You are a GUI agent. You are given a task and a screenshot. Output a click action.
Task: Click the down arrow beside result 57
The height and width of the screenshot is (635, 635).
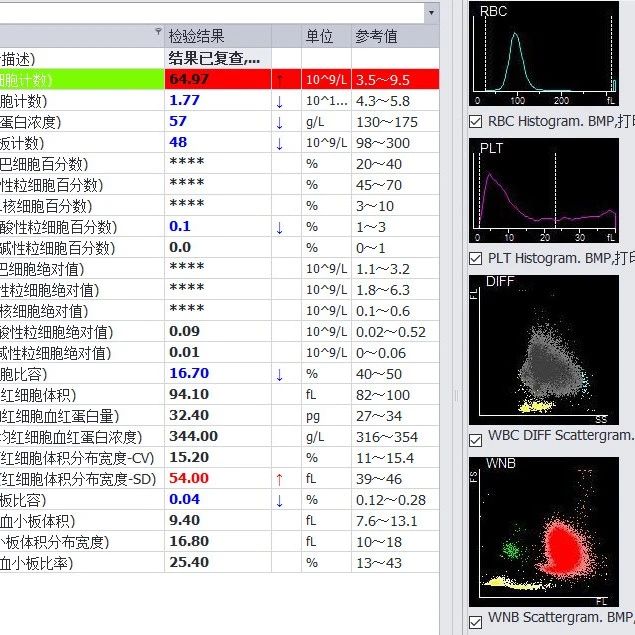tap(280, 122)
